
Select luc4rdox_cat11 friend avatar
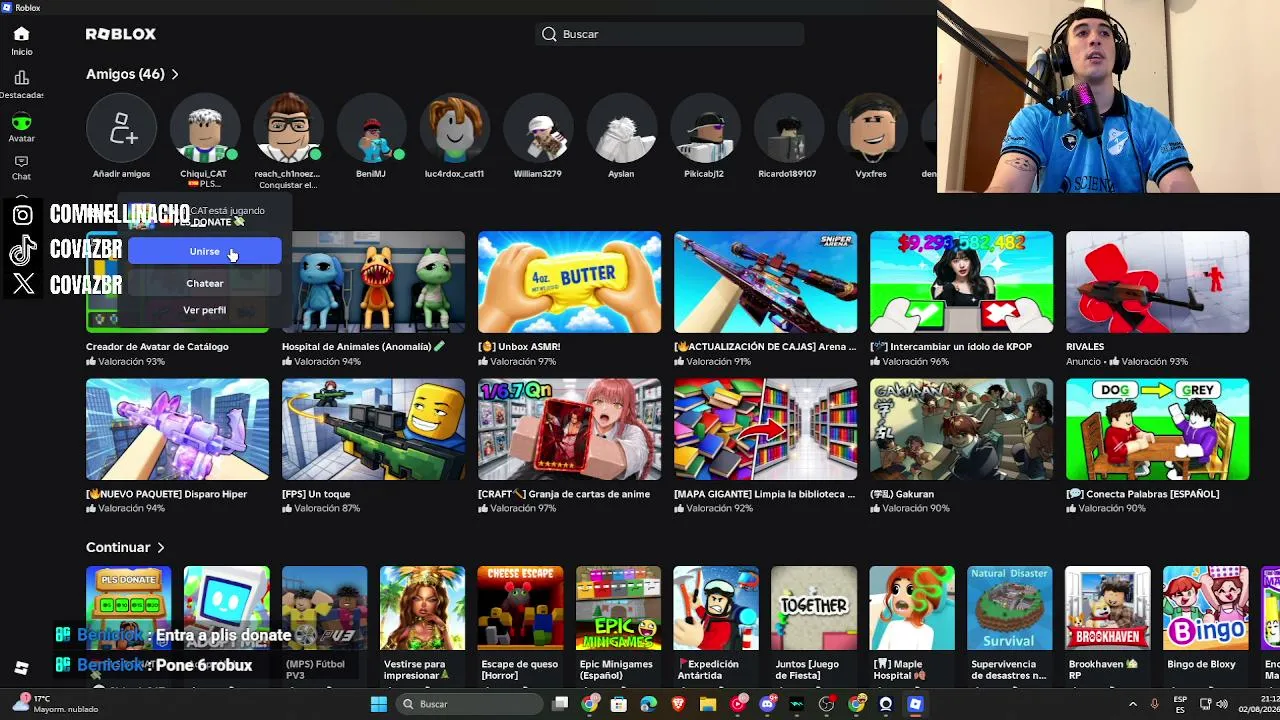(454, 129)
